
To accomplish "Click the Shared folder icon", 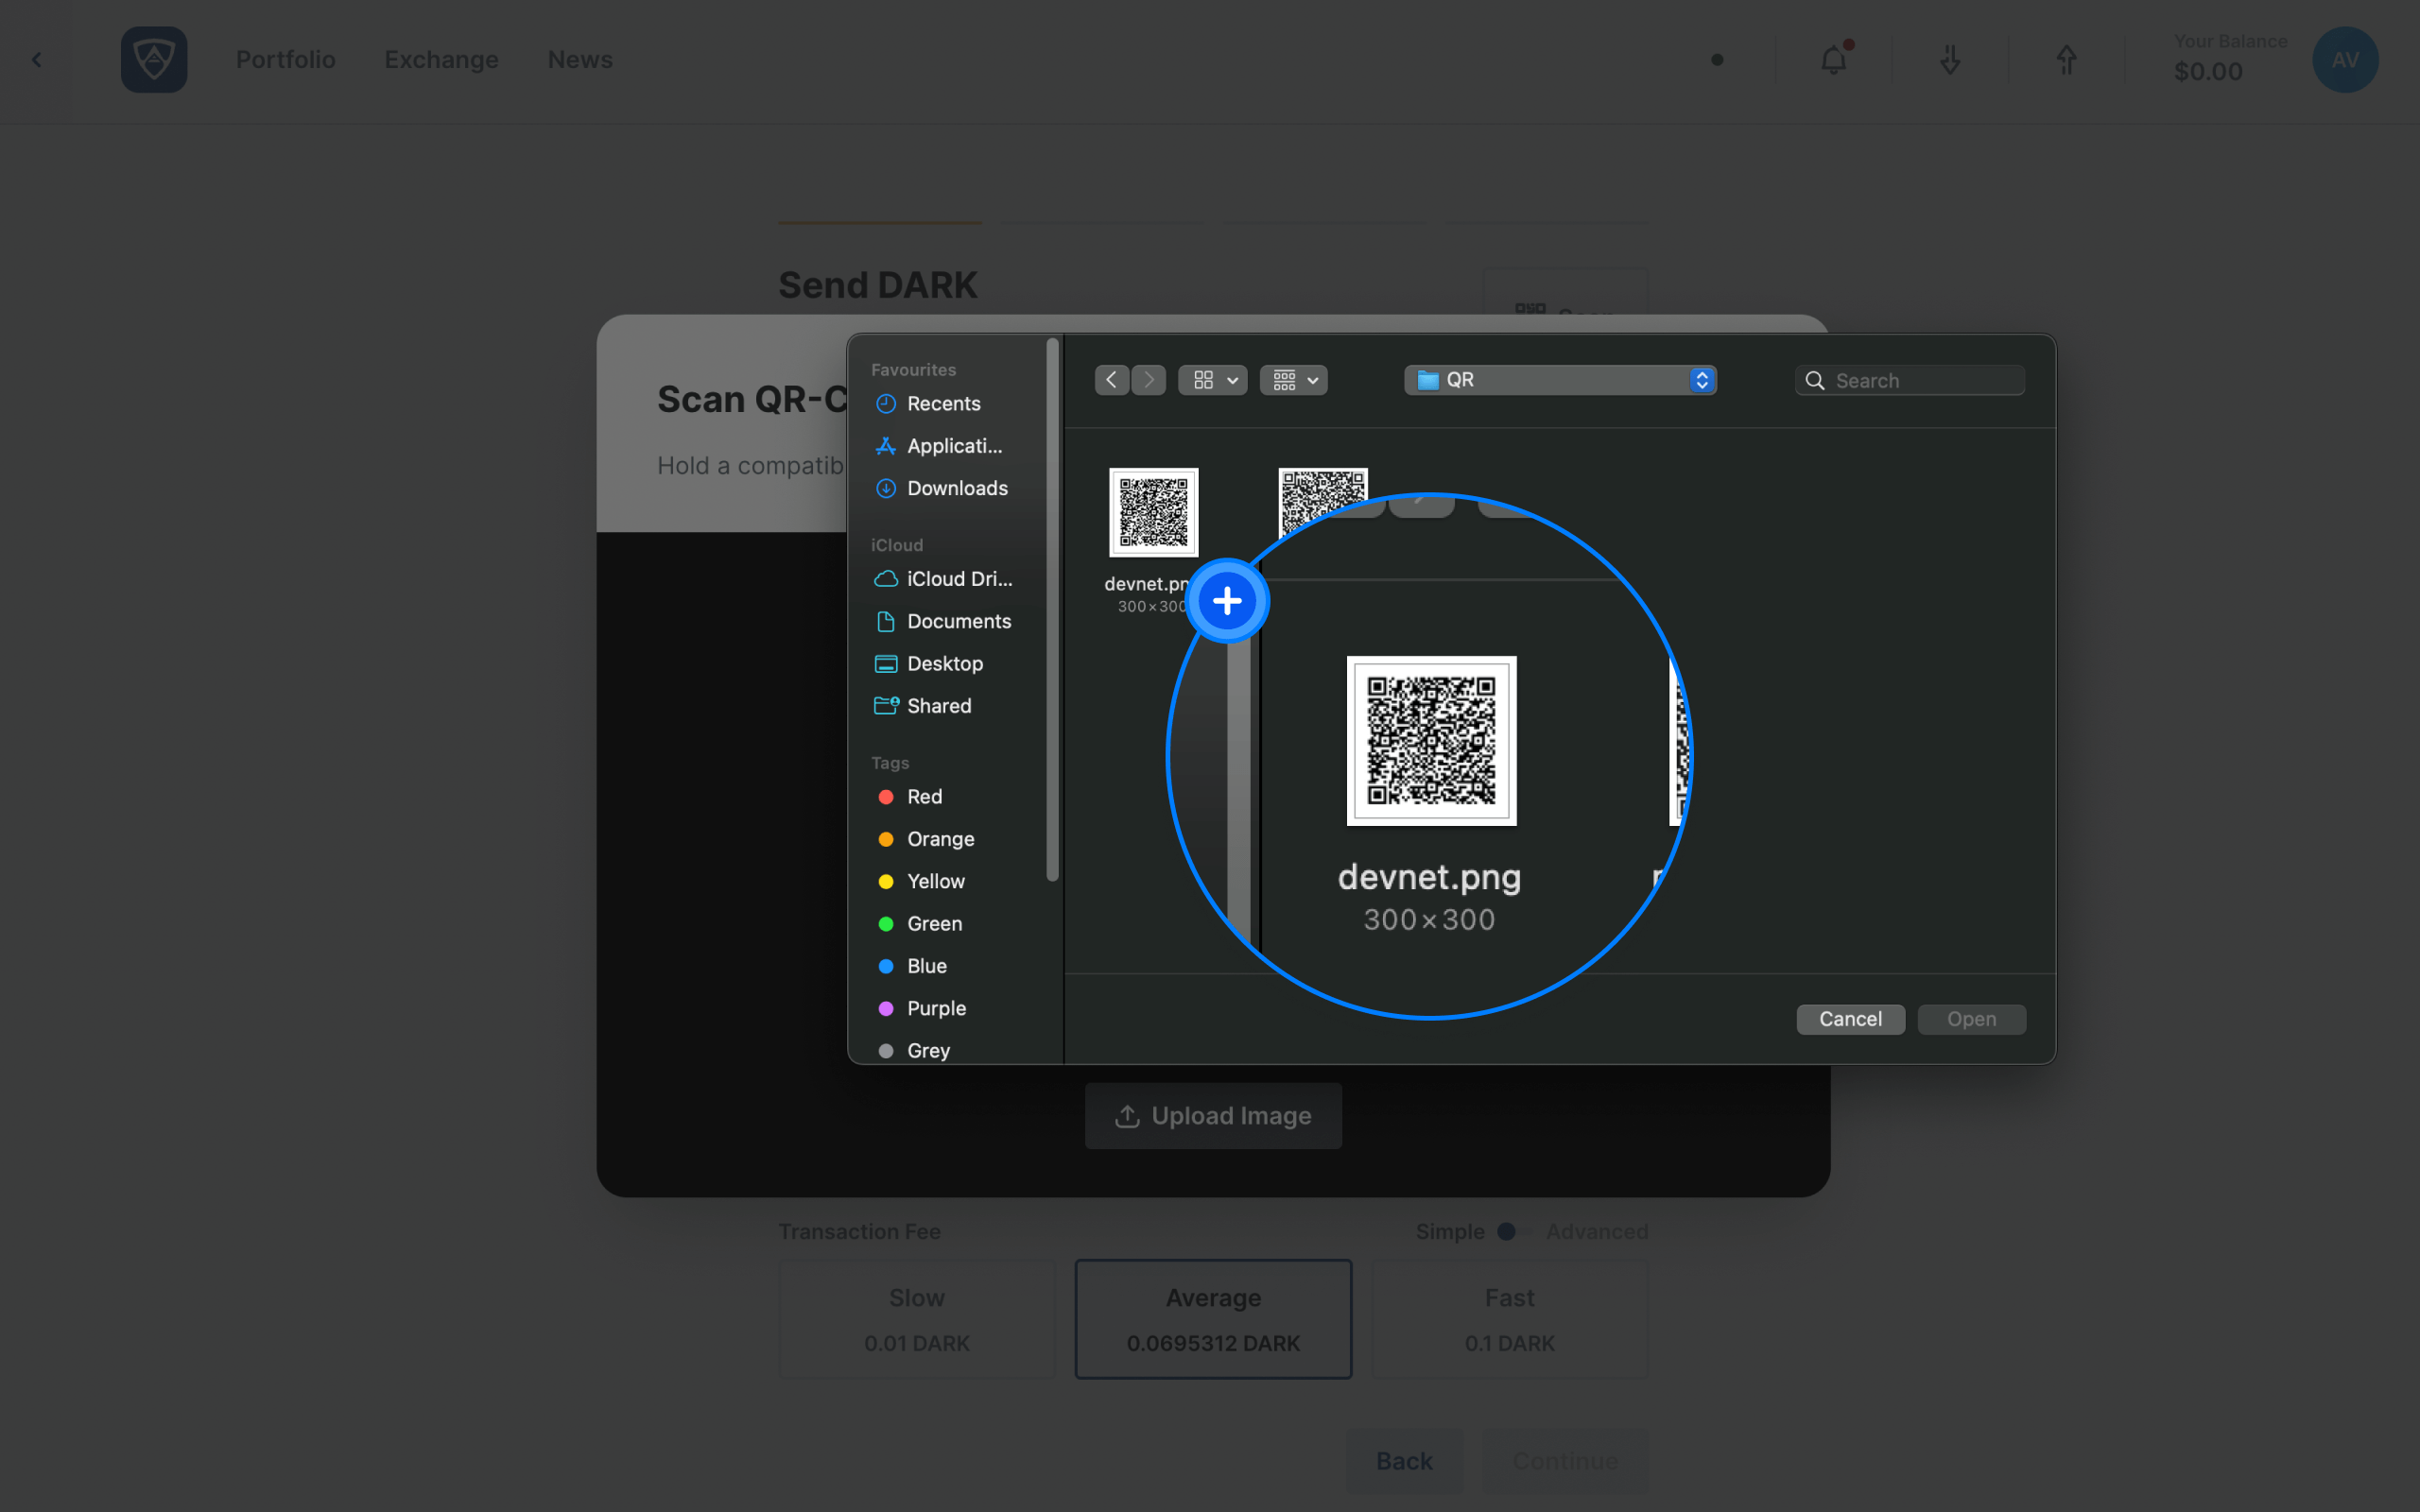I will tap(886, 706).
